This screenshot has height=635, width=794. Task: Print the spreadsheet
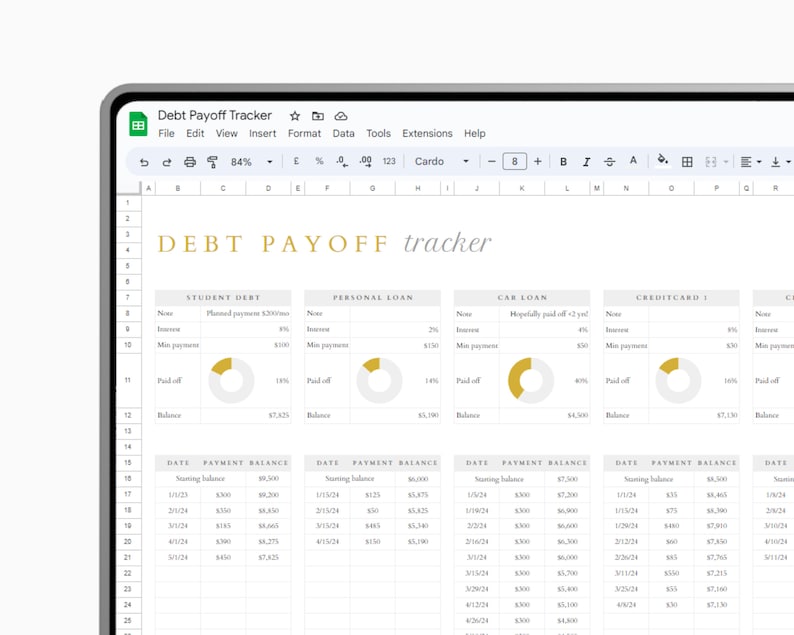point(190,162)
